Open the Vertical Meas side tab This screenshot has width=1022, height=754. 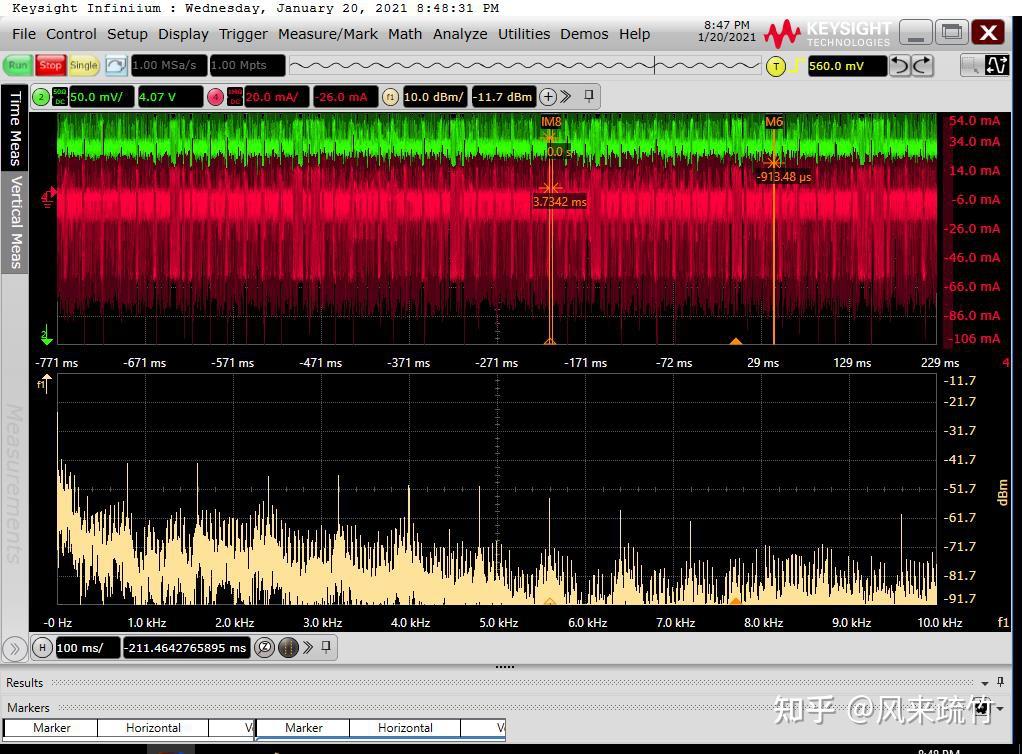coord(14,222)
